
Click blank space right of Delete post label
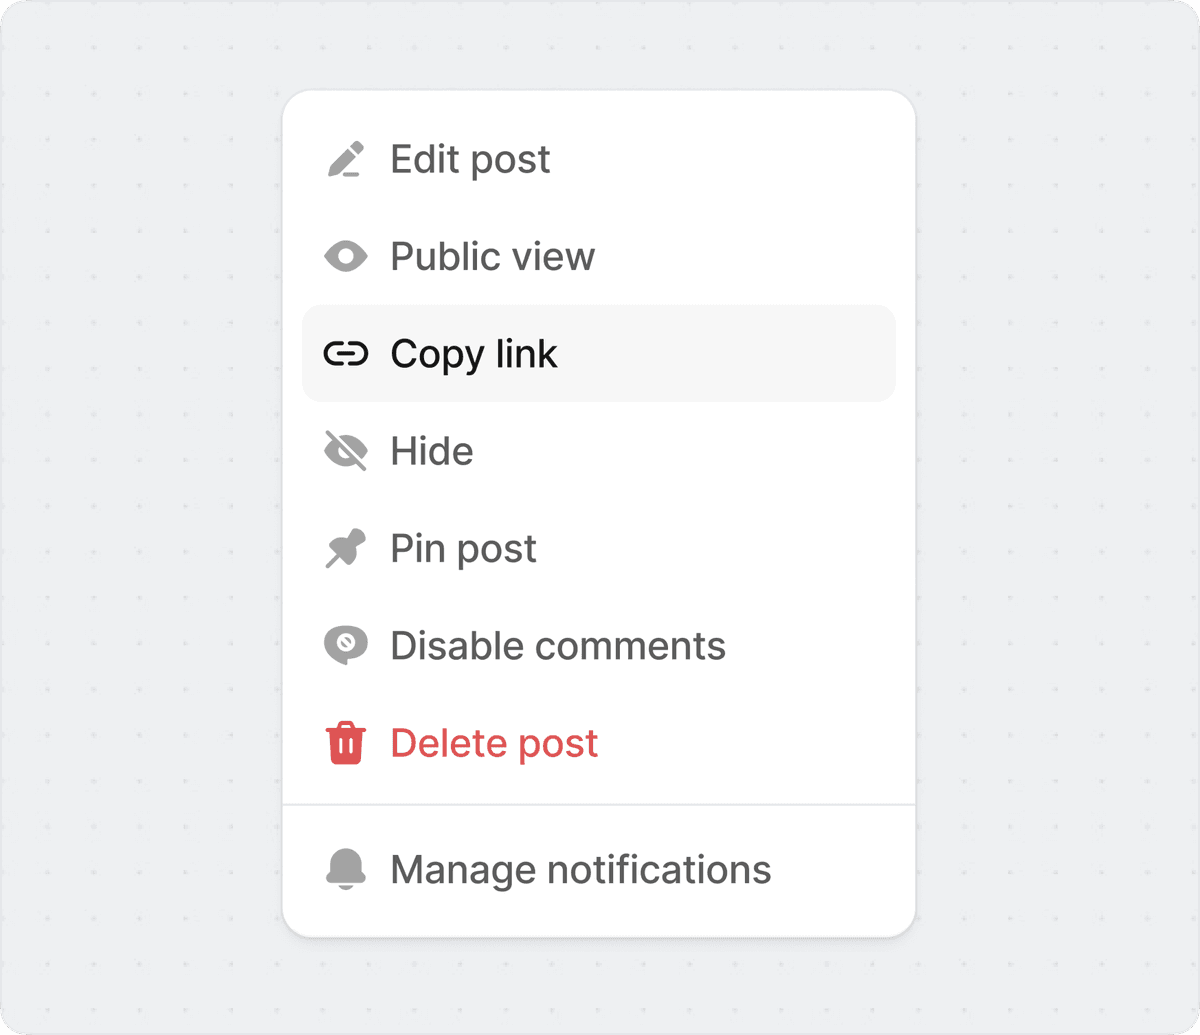click(760, 743)
